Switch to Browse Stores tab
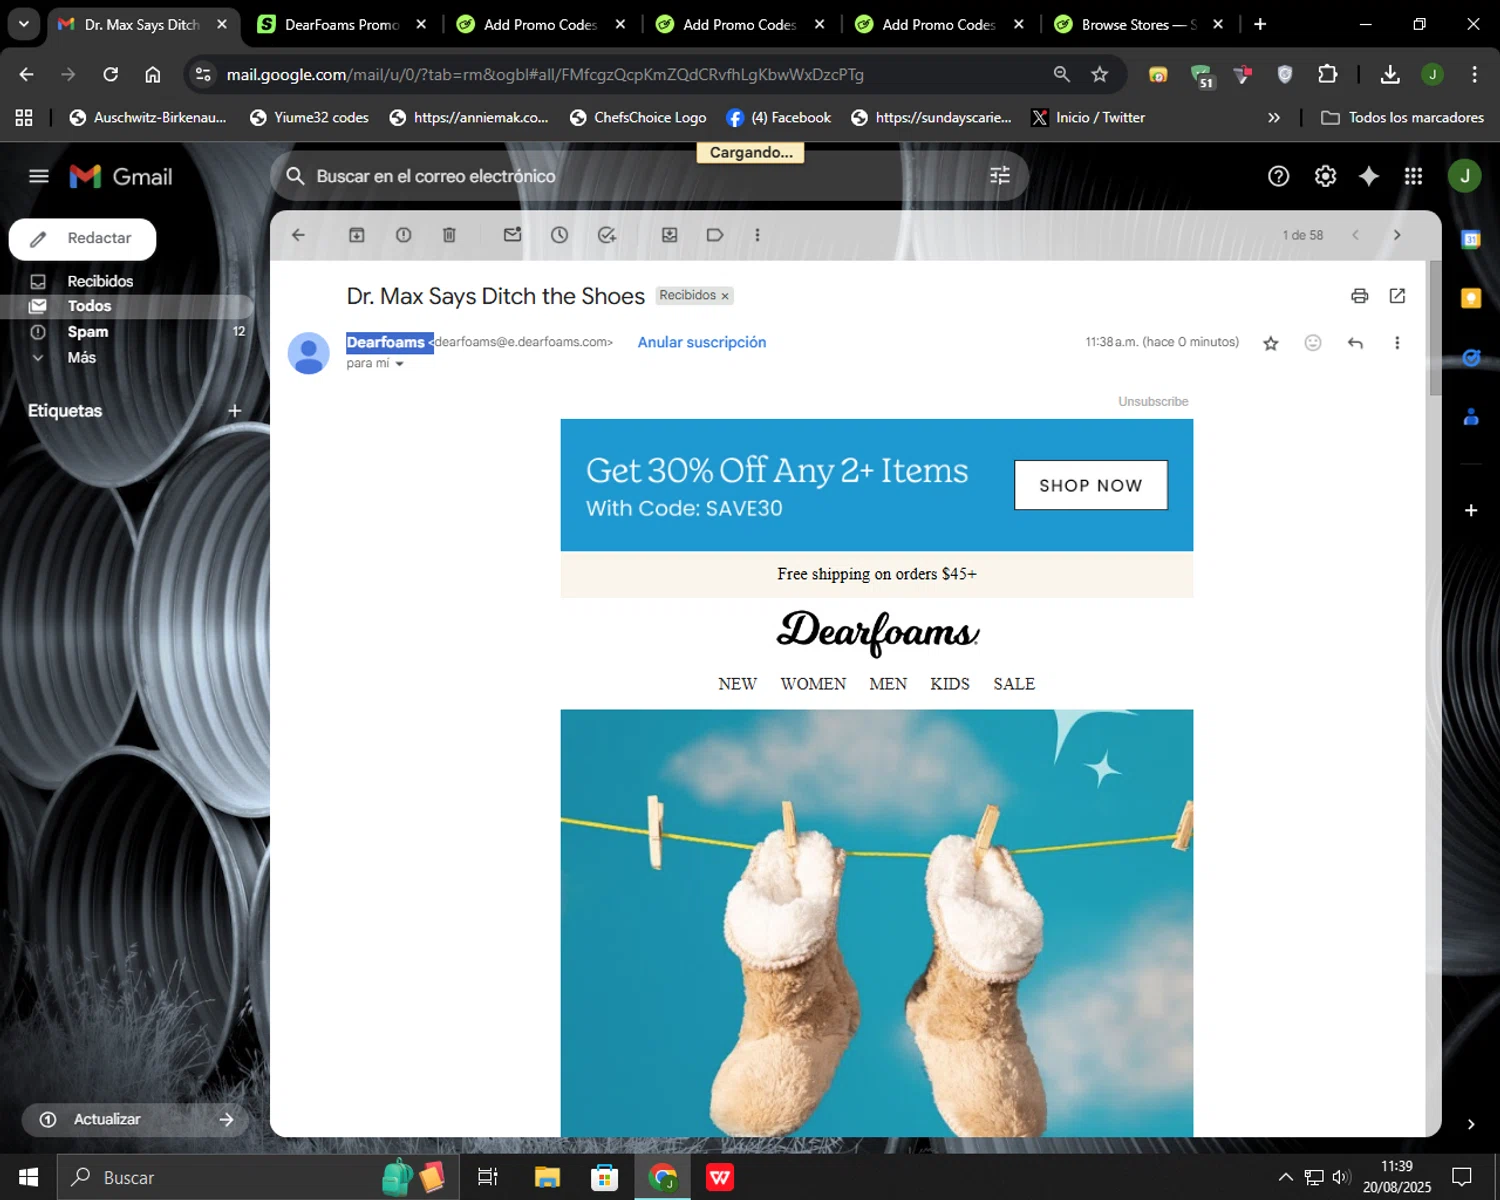This screenshot has height=1200, width=1500. 1138,24
